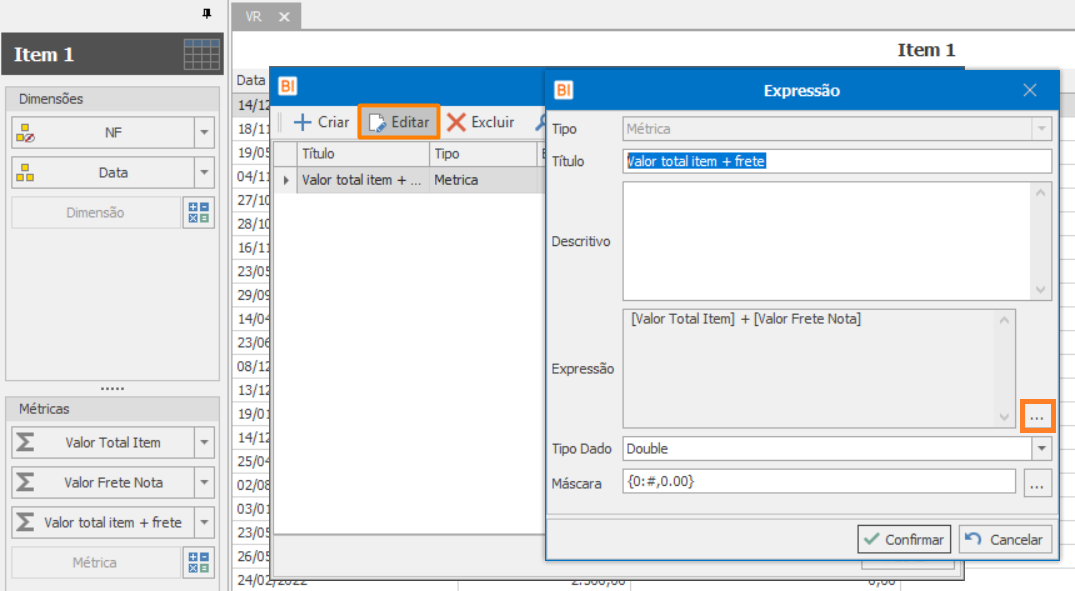Confirm the expression with Confirmar
The height and width of the screenshot is (591, 1075).
tap(904, 540)
